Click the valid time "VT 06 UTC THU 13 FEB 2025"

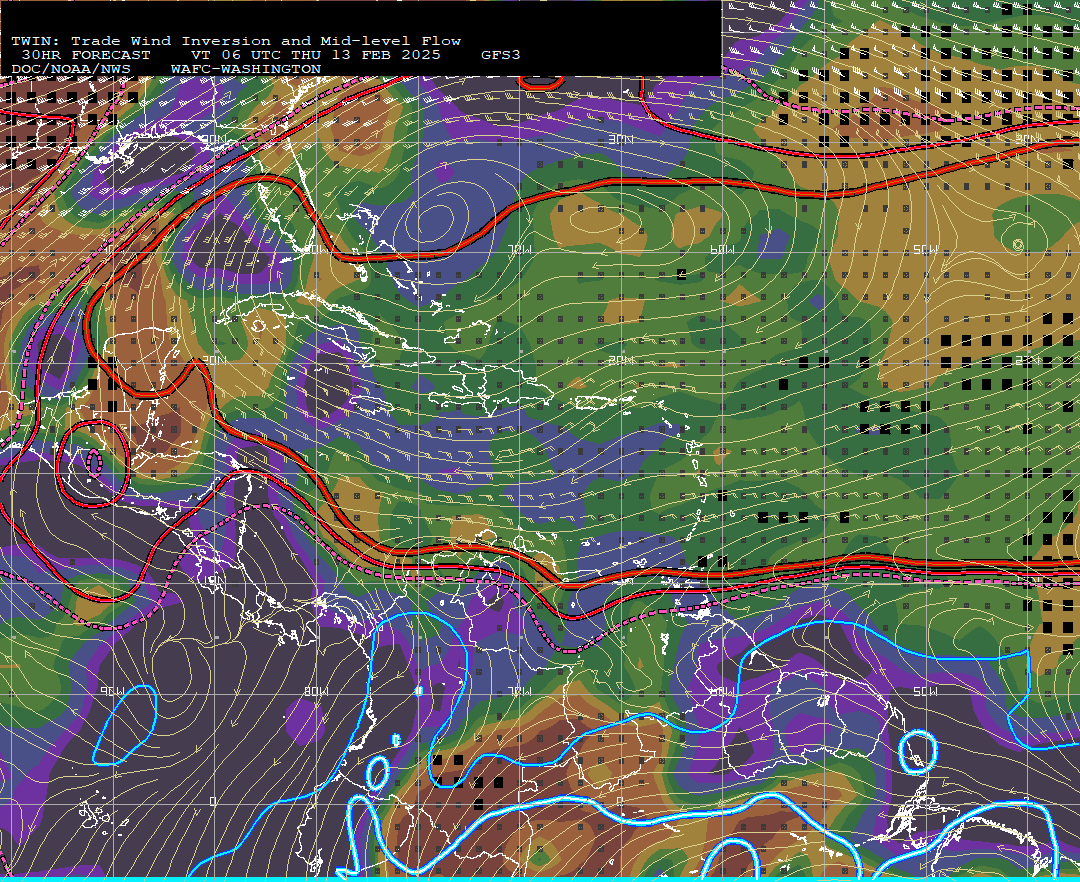tap(315, 54)
